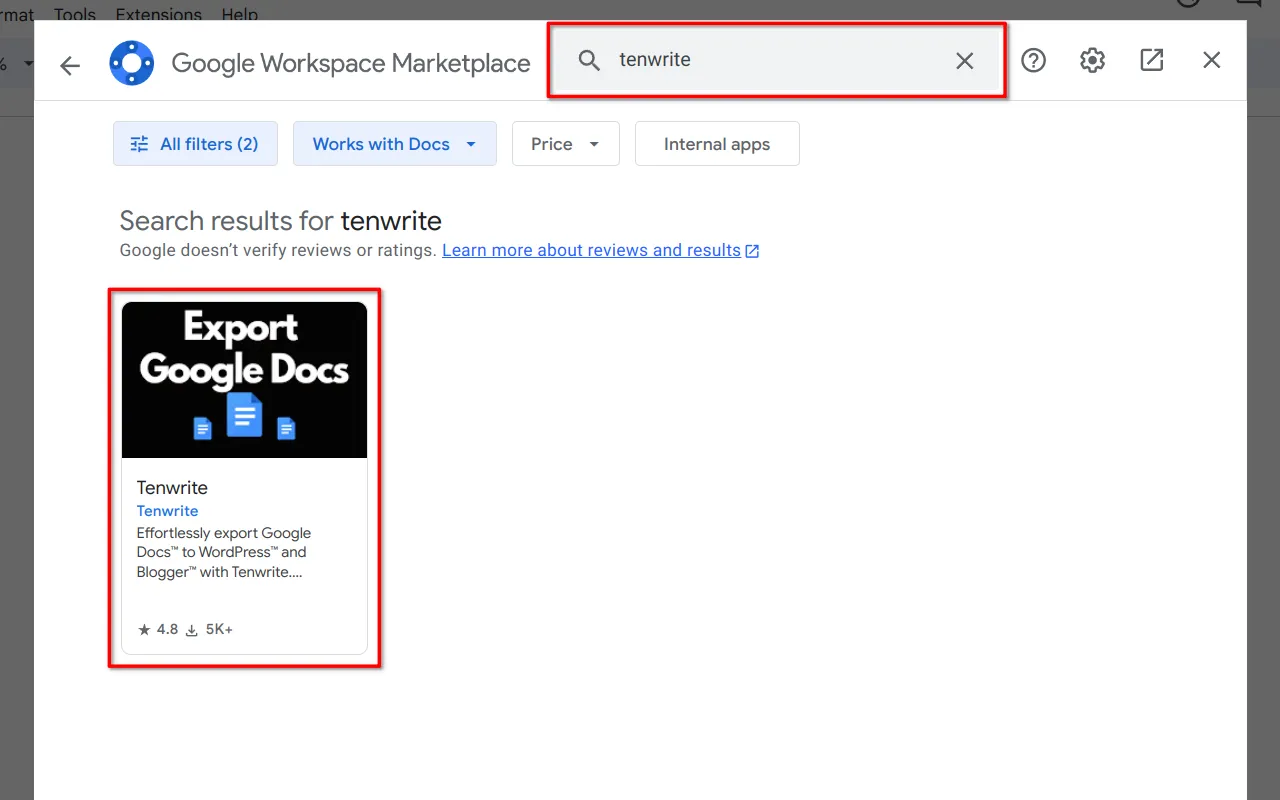Click the star rating icon on Tenwrite card
The width and height of the screenshot is (1280, 800).
142,629
